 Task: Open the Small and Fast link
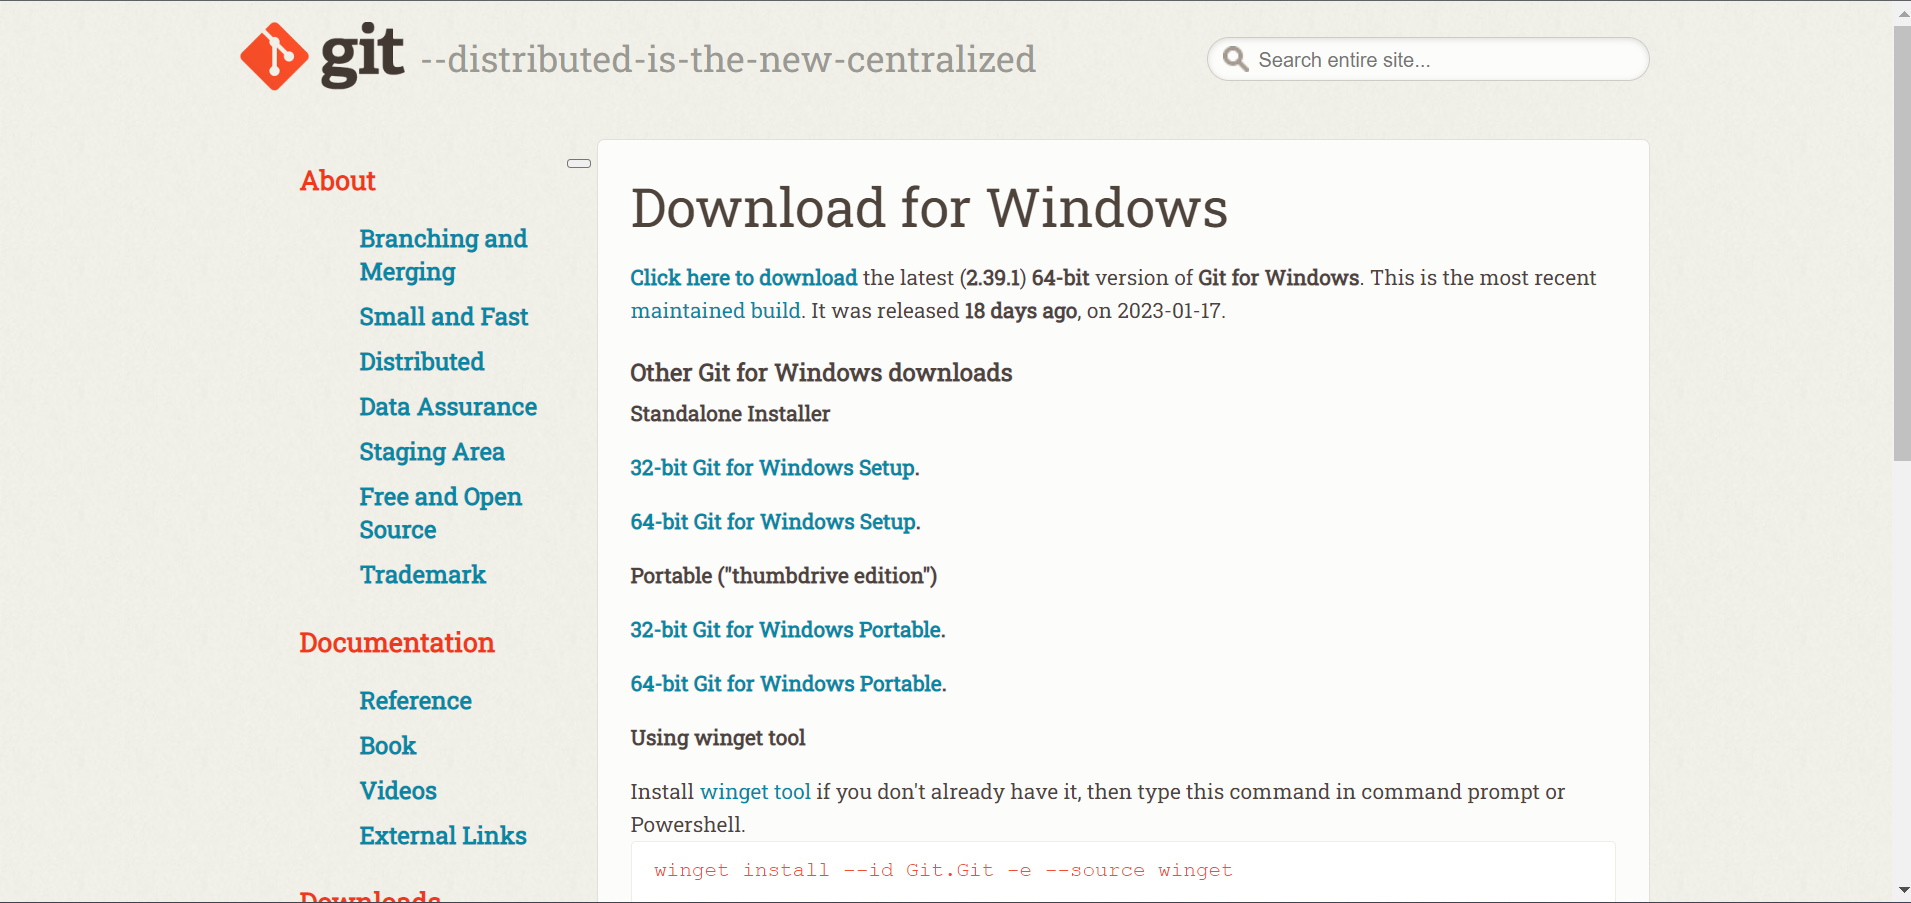tap(444, 317)
